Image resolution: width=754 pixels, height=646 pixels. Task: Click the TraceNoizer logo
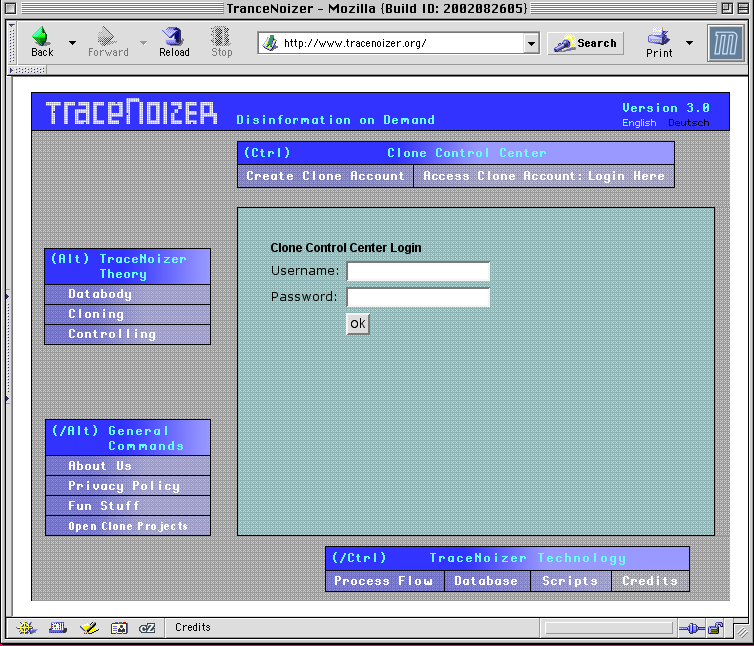[131, 112]
